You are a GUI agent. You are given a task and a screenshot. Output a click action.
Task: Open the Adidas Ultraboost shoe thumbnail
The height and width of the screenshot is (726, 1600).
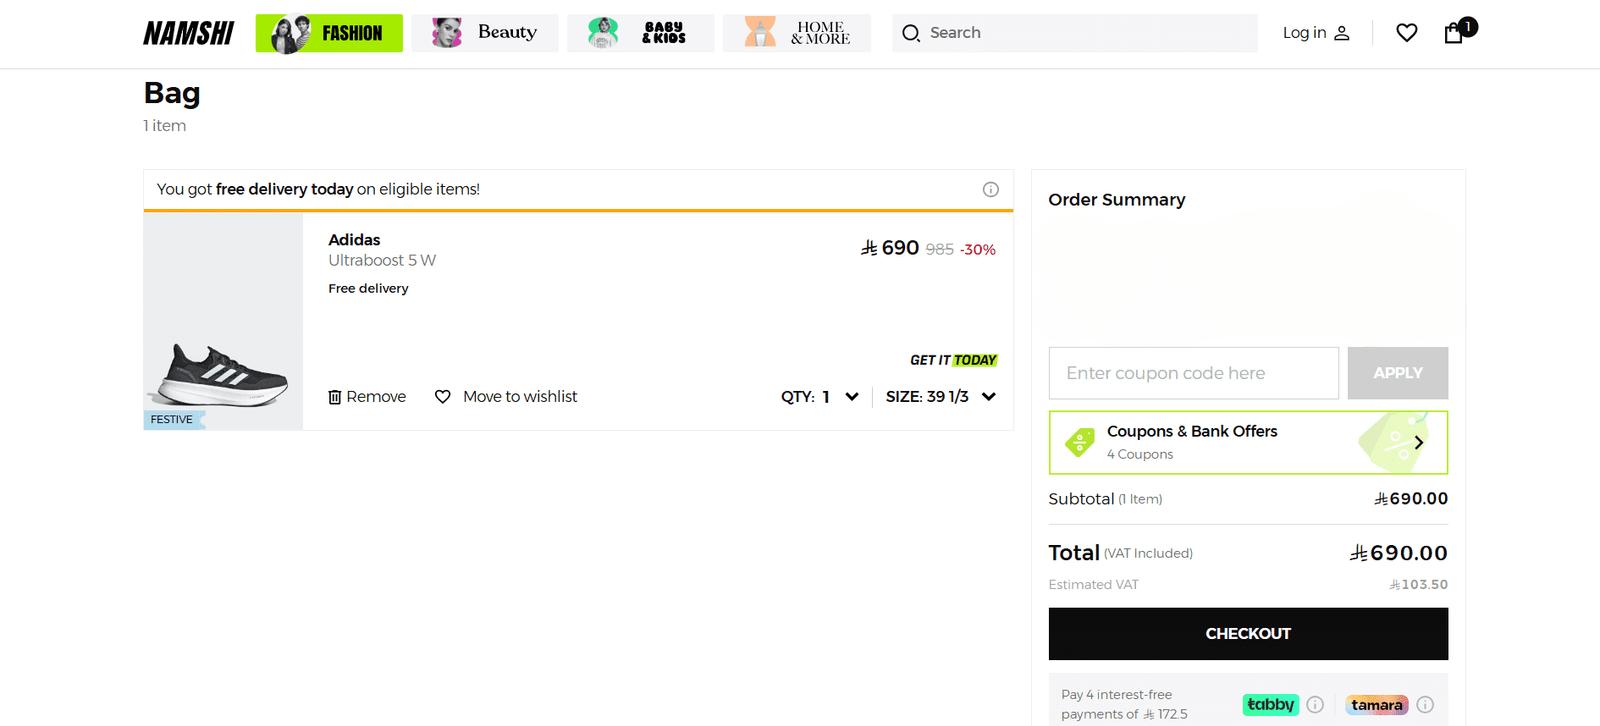223,322
